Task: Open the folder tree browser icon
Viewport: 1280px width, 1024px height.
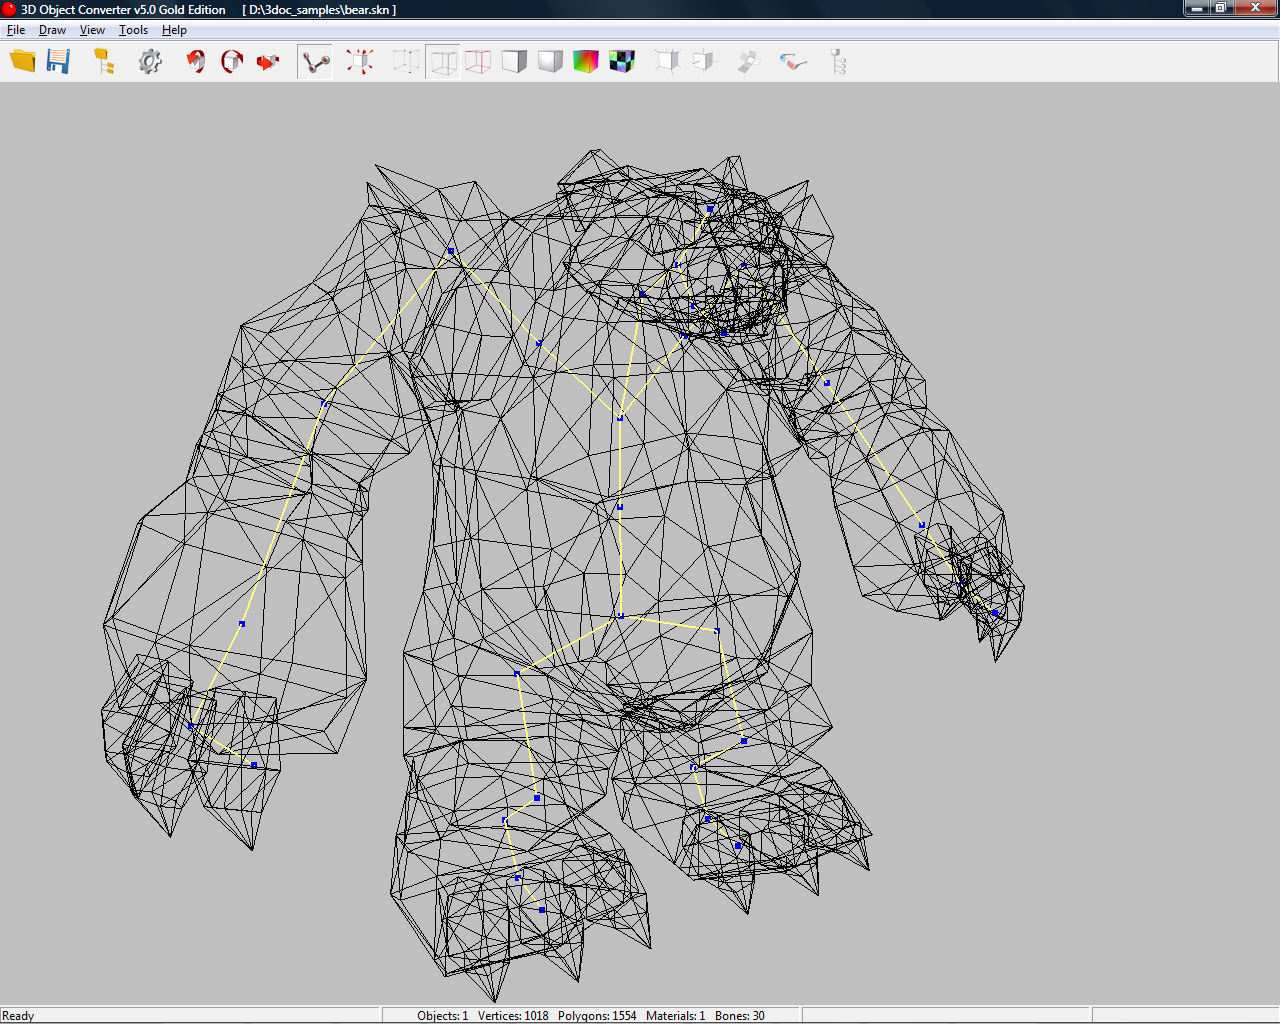Action: click(x=104, y=62)
